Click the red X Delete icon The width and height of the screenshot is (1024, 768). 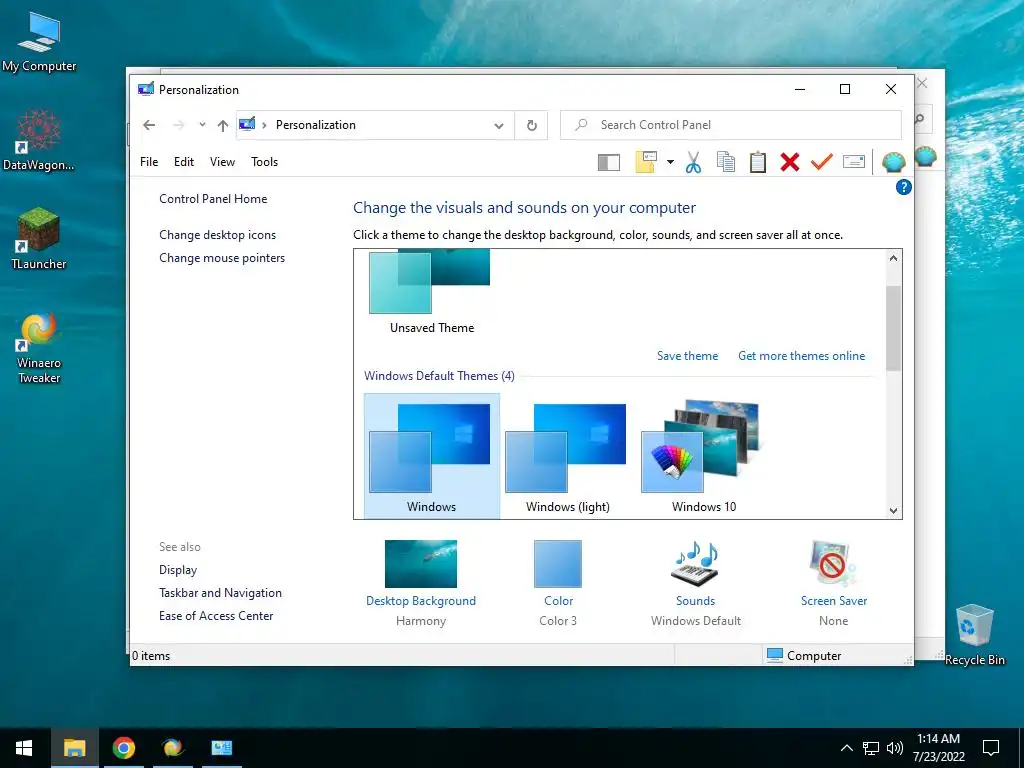pyautogui.click(x=790, y=162)
